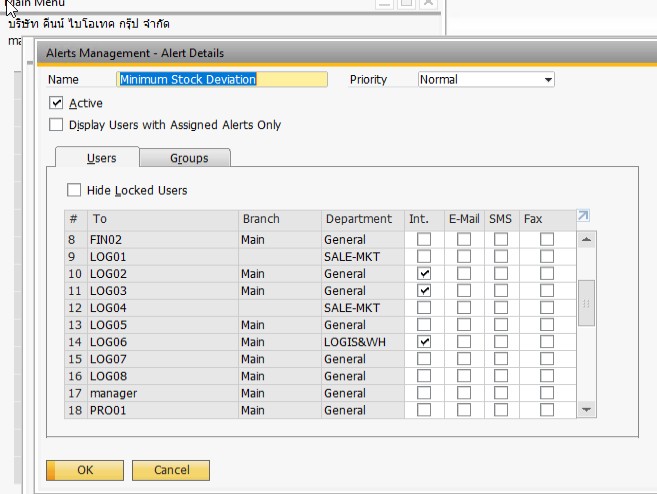Click the PRO01 user name cell
The image size is (657, 494).
163,410
